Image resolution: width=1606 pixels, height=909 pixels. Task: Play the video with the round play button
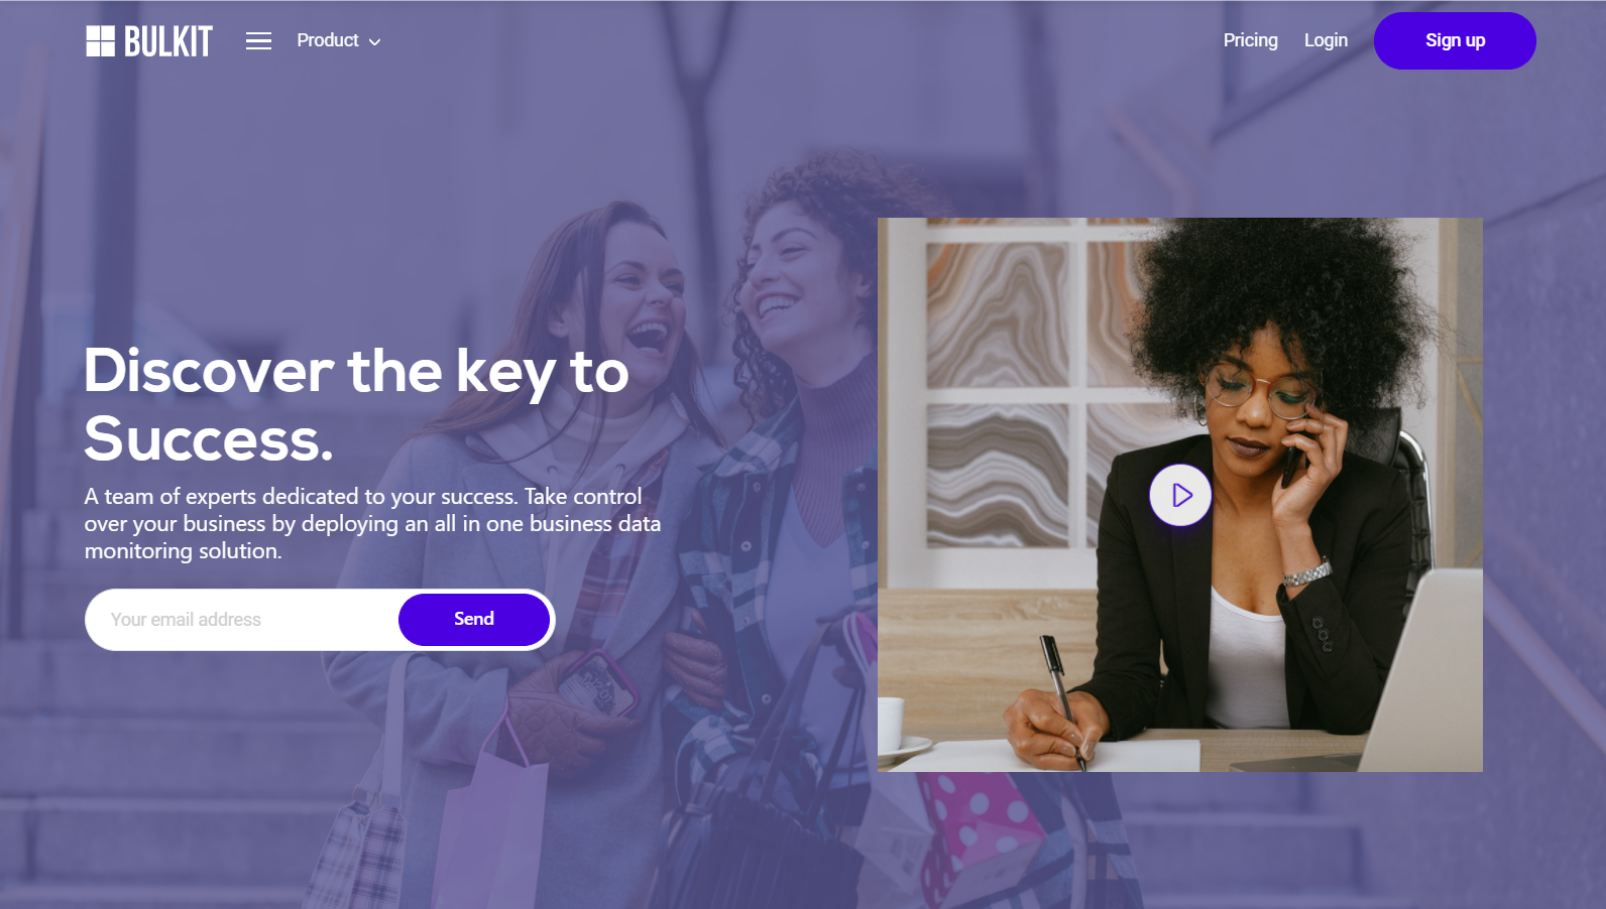tap(1180, 495)
